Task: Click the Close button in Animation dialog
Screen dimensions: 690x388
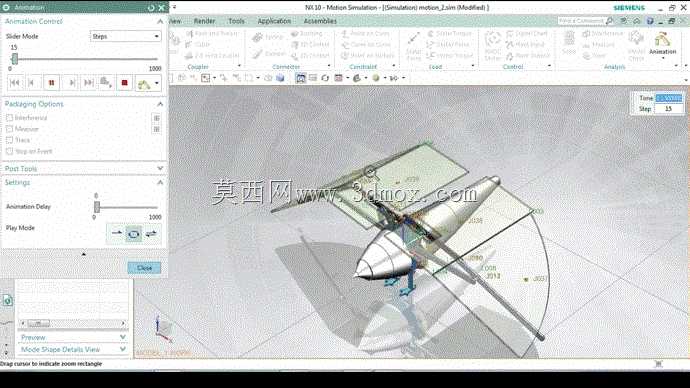Action: (144, 268)
